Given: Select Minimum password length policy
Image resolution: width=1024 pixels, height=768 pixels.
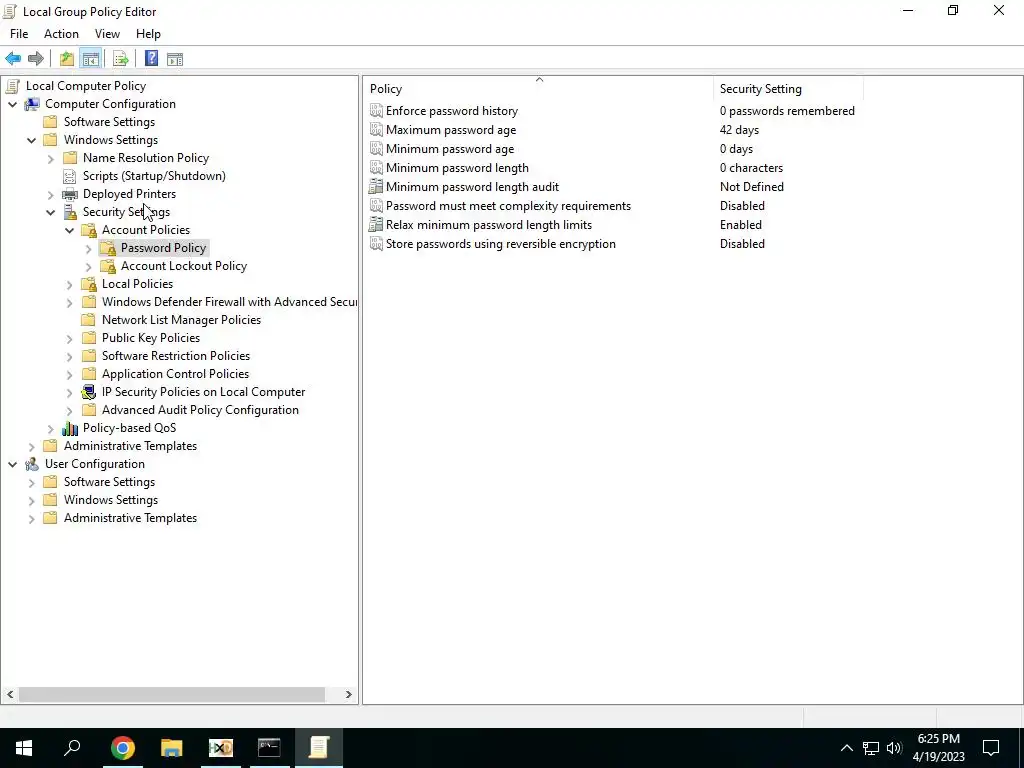Looking at the screenshot, I should point(457,168).
